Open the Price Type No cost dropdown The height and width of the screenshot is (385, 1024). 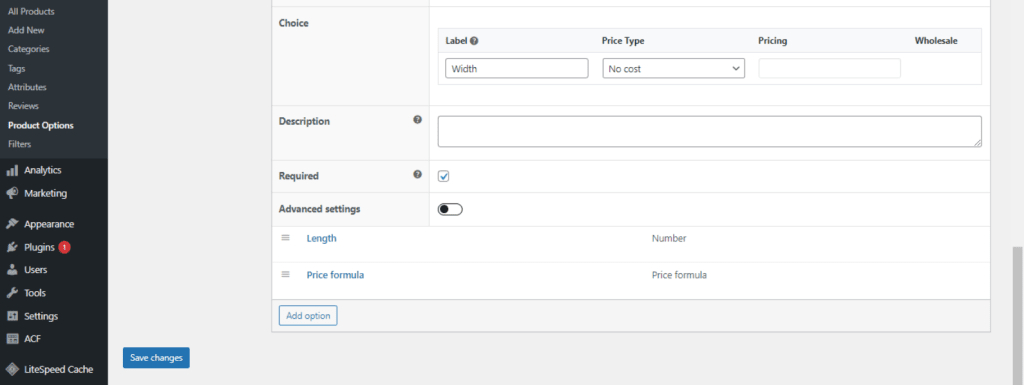(x=673, y=68)
